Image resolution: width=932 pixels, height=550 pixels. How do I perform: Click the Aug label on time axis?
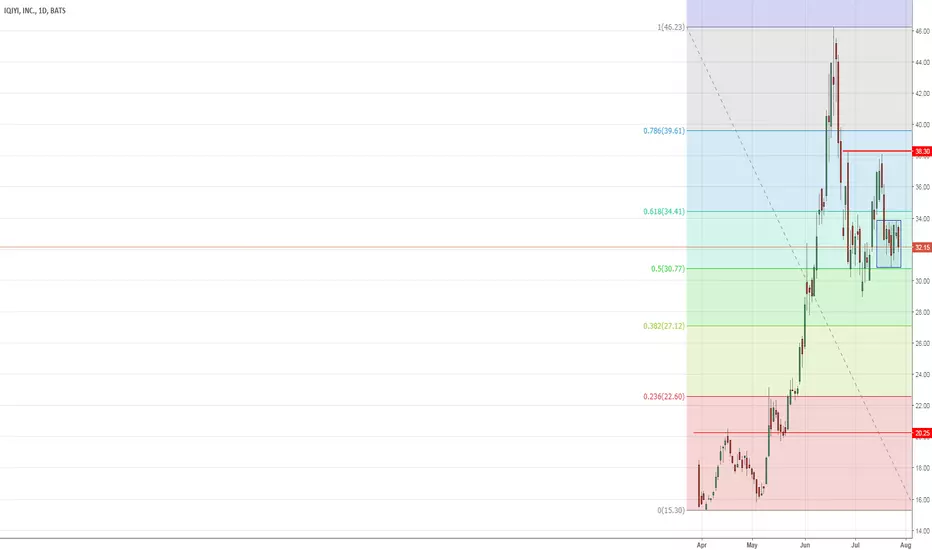pyautogui.click(x=905, y=545)
